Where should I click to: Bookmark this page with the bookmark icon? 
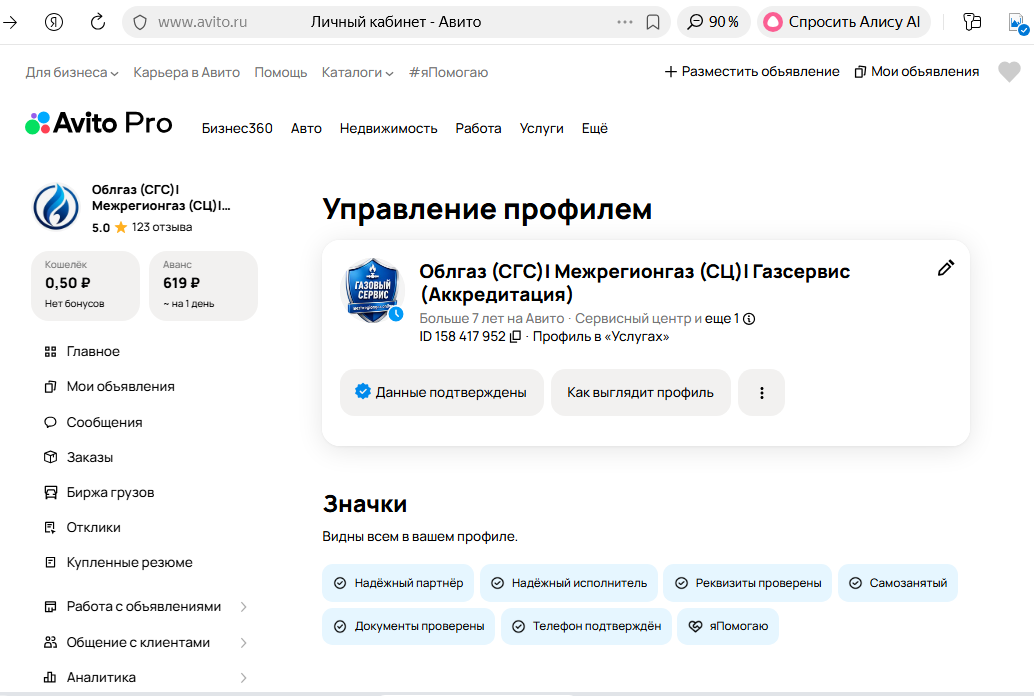(x=653, y=22)
